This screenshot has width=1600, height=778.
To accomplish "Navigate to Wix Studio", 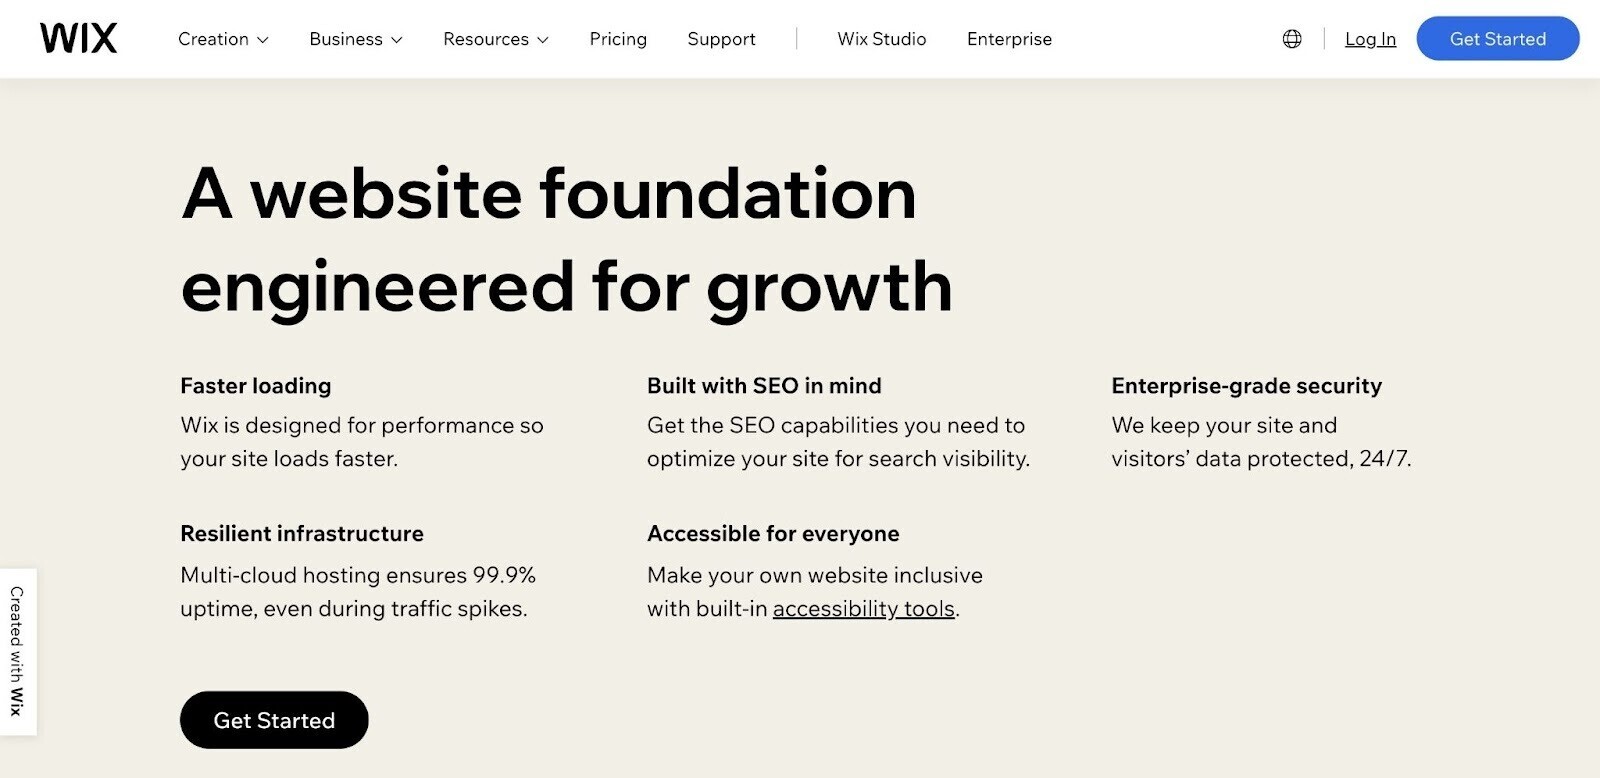I will tap(881, 39).
